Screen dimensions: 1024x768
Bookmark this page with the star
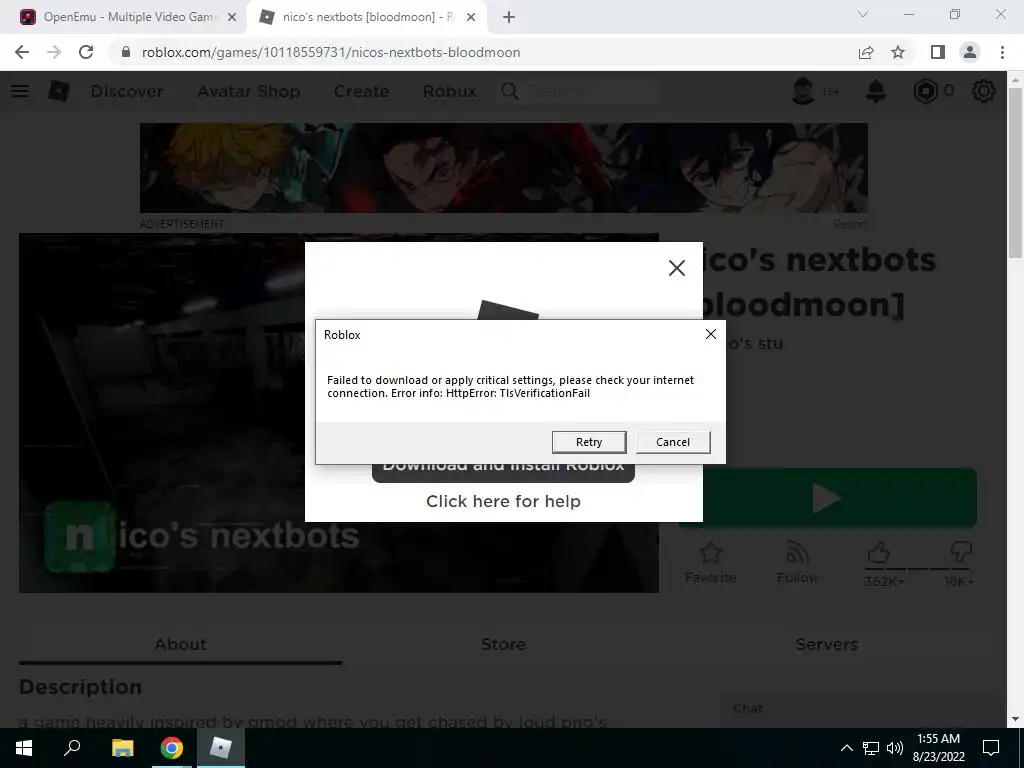(x=898, y=52)
